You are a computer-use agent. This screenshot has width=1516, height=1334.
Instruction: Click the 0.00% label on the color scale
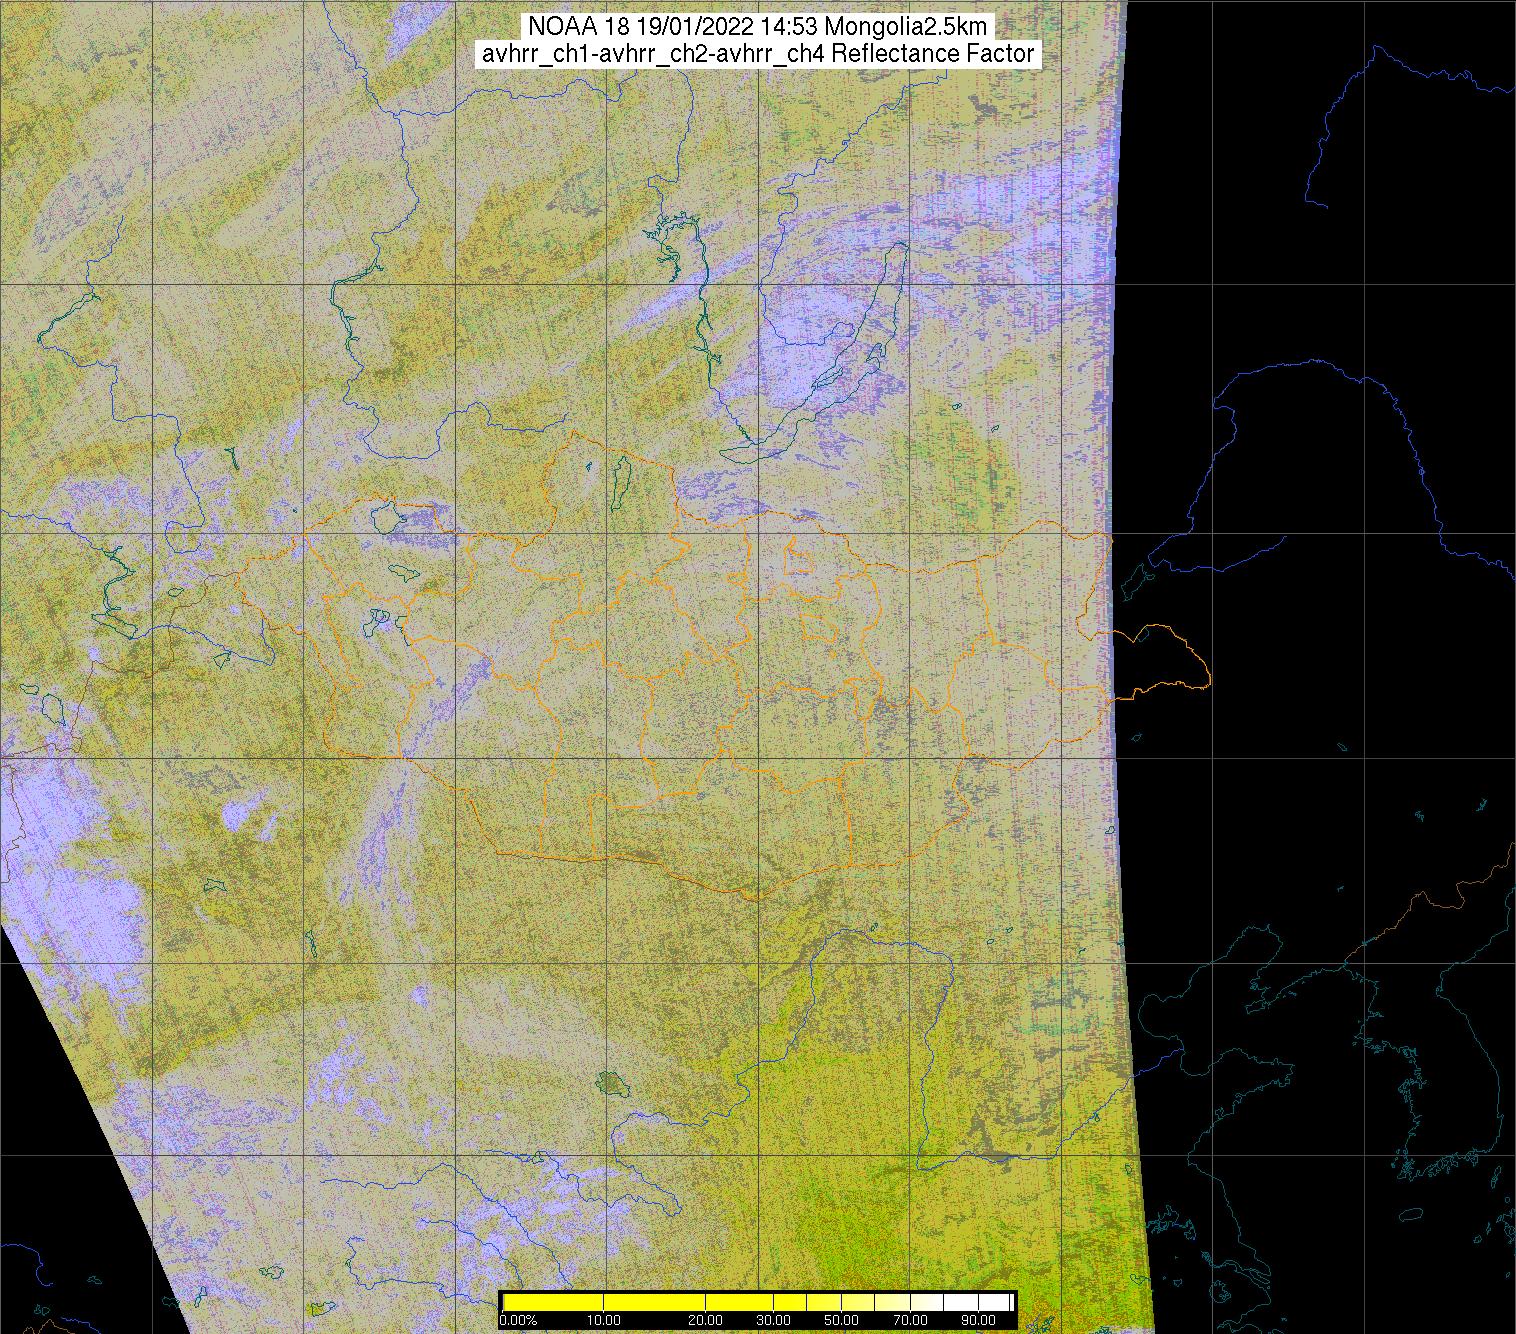[x=518, y=1321]
